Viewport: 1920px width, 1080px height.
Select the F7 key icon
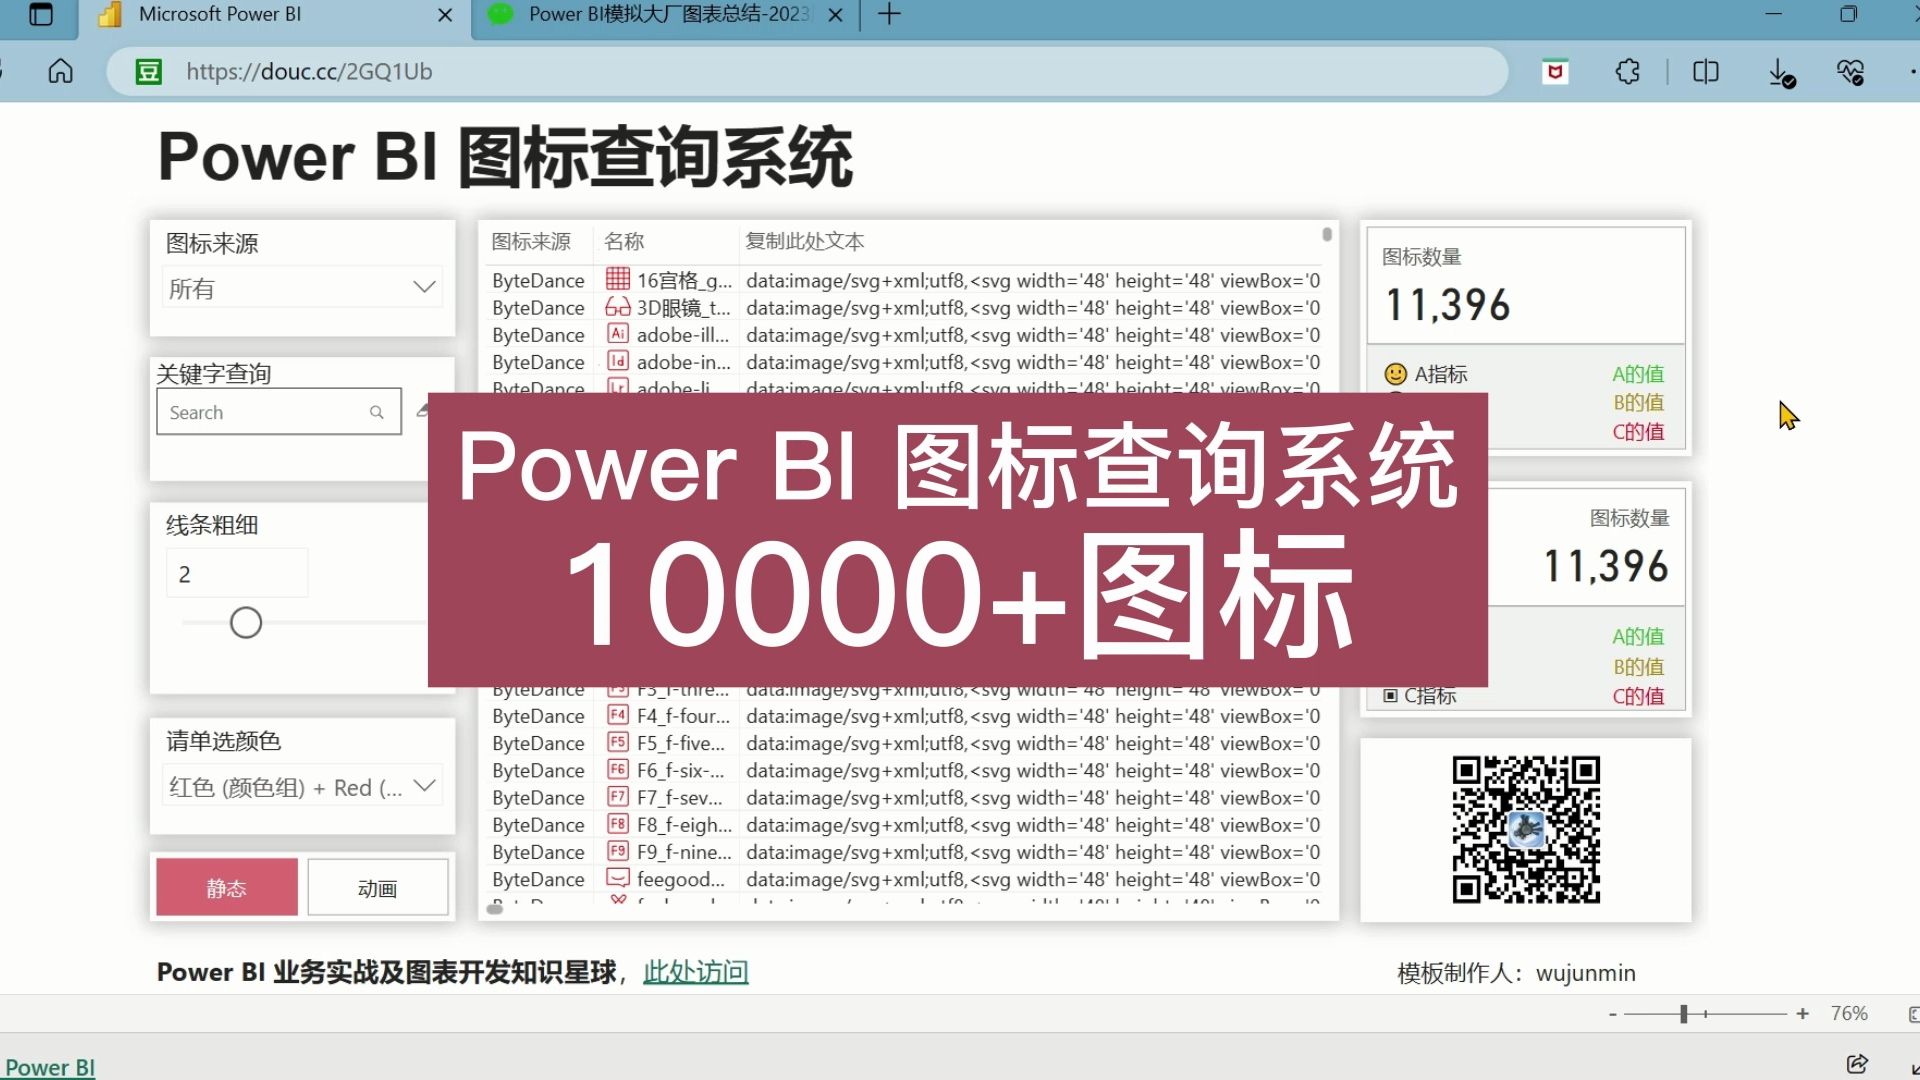[x=618, y=797]
